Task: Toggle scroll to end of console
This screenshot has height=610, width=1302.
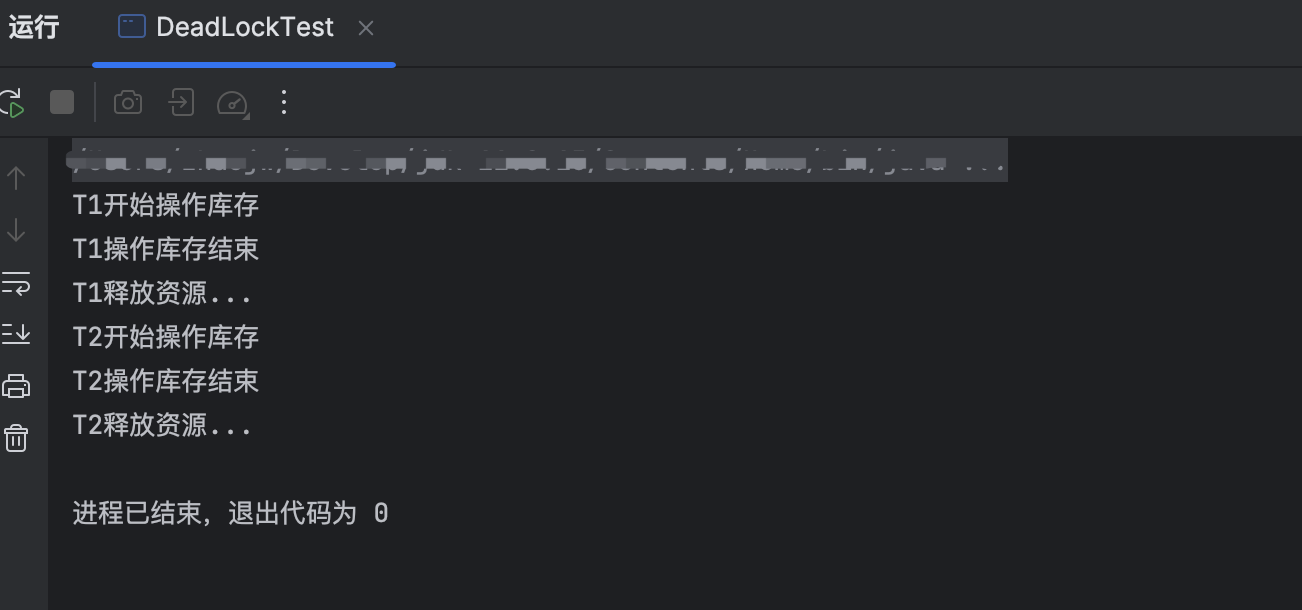Action: point(16,334)
